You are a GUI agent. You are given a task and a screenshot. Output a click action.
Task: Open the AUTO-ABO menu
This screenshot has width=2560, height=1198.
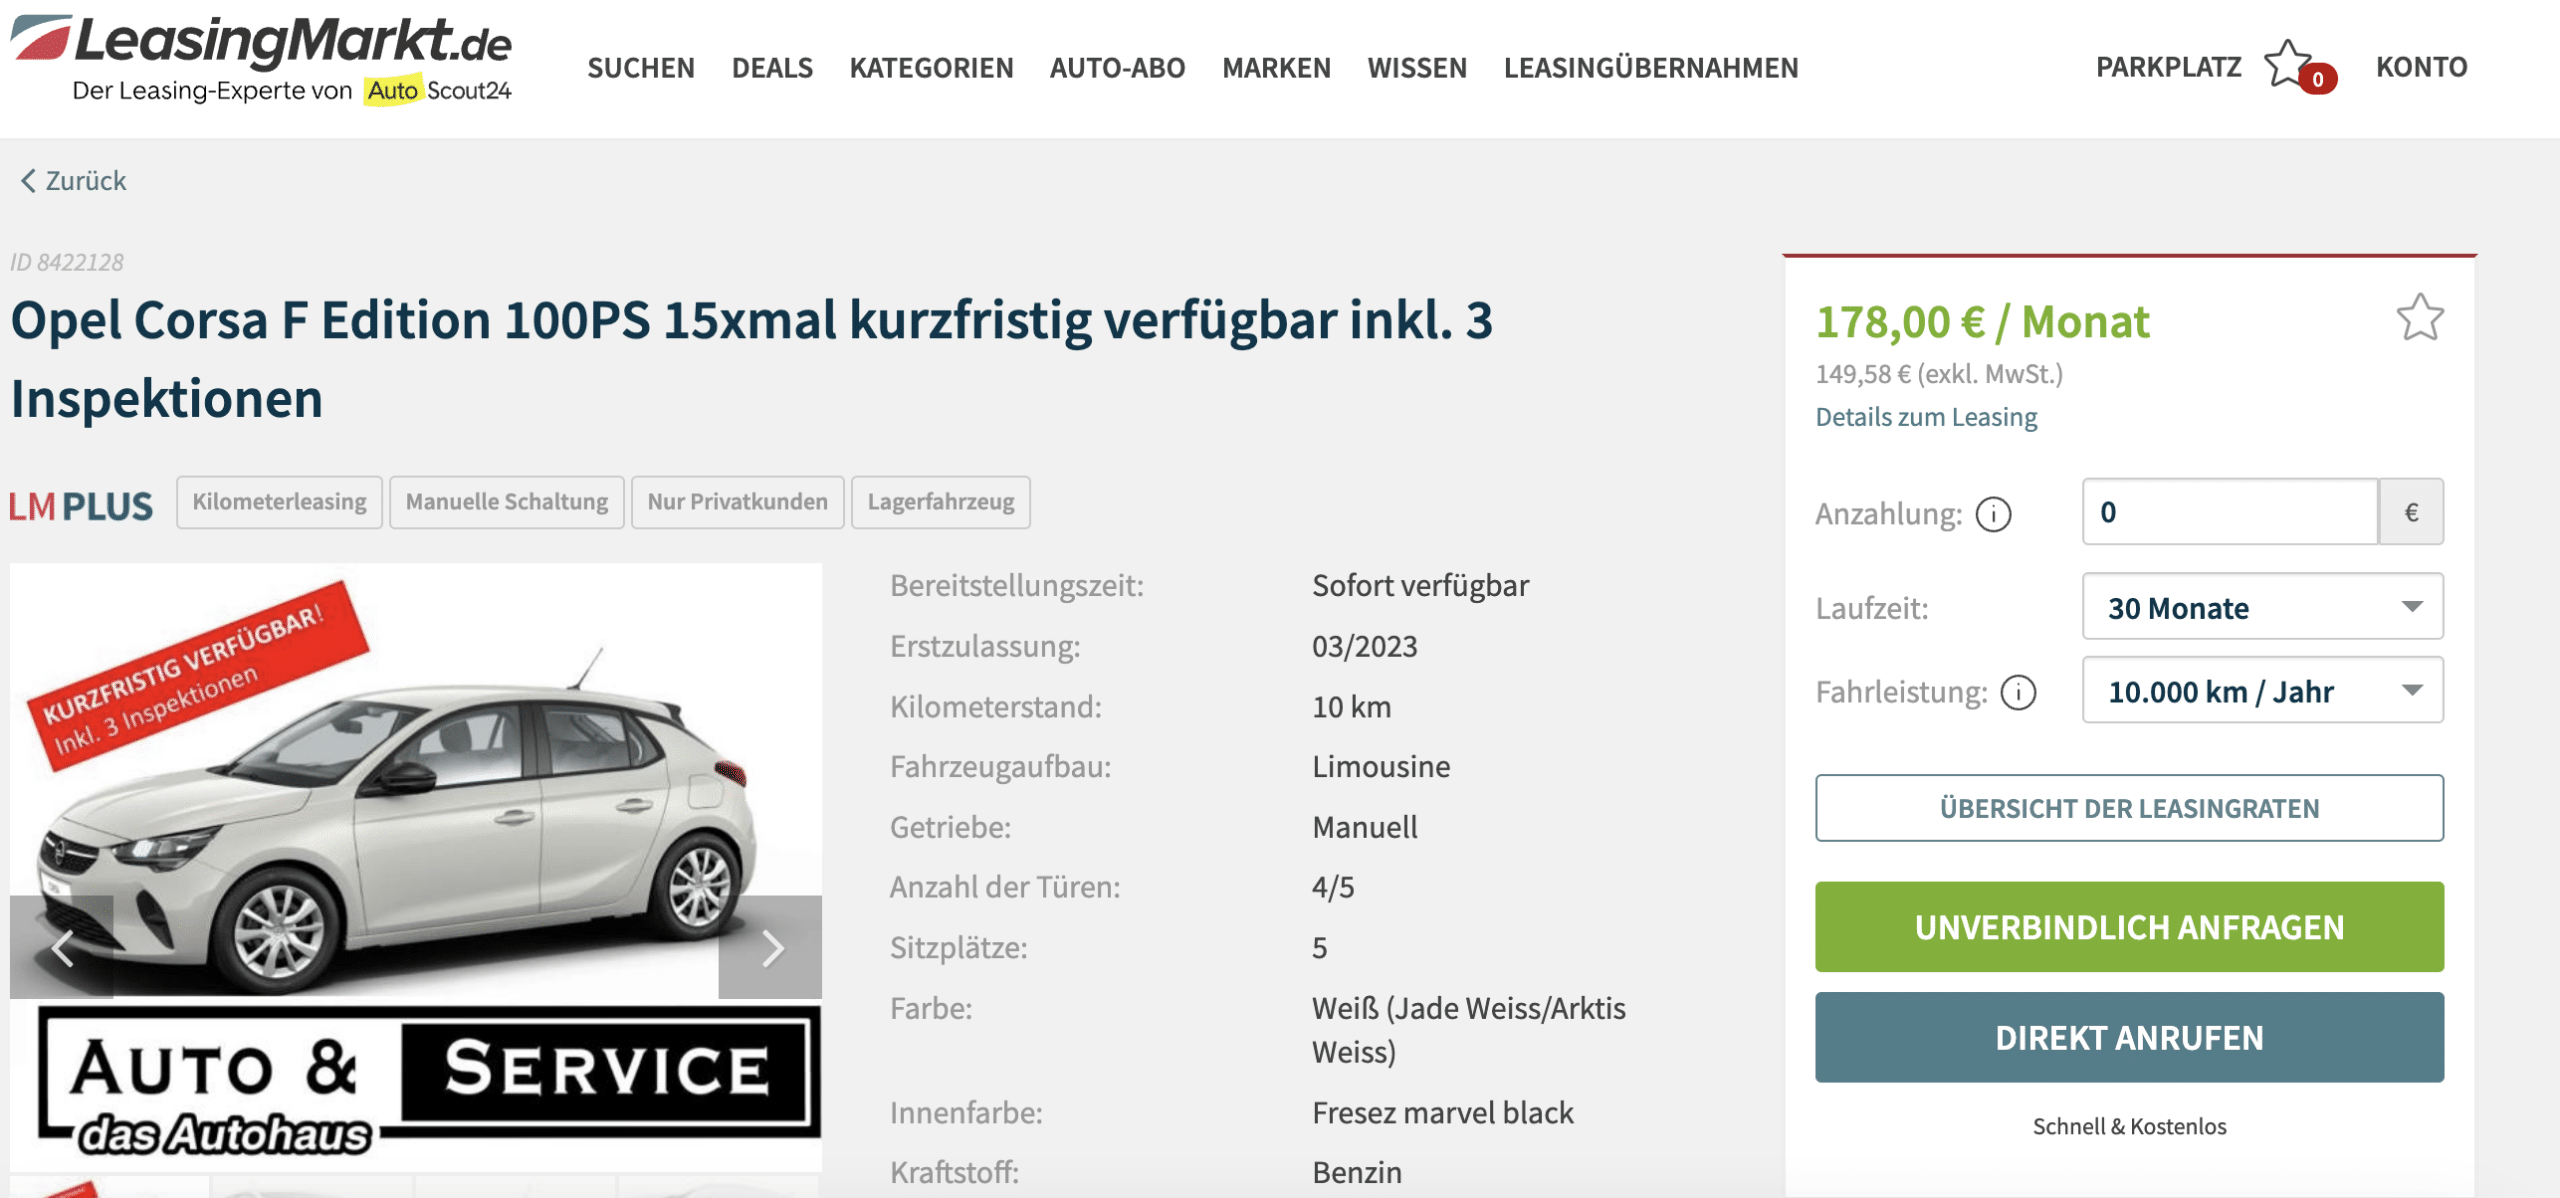(x=1117, y=67)
